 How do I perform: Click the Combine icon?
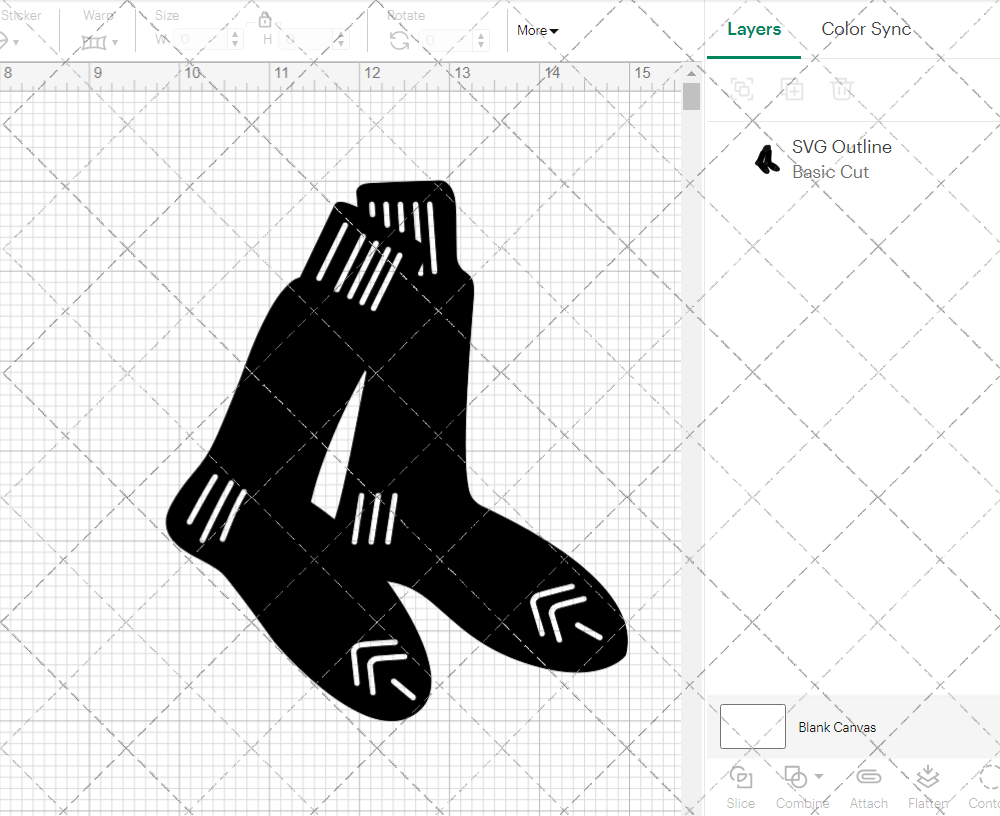(x=794, y=778)
